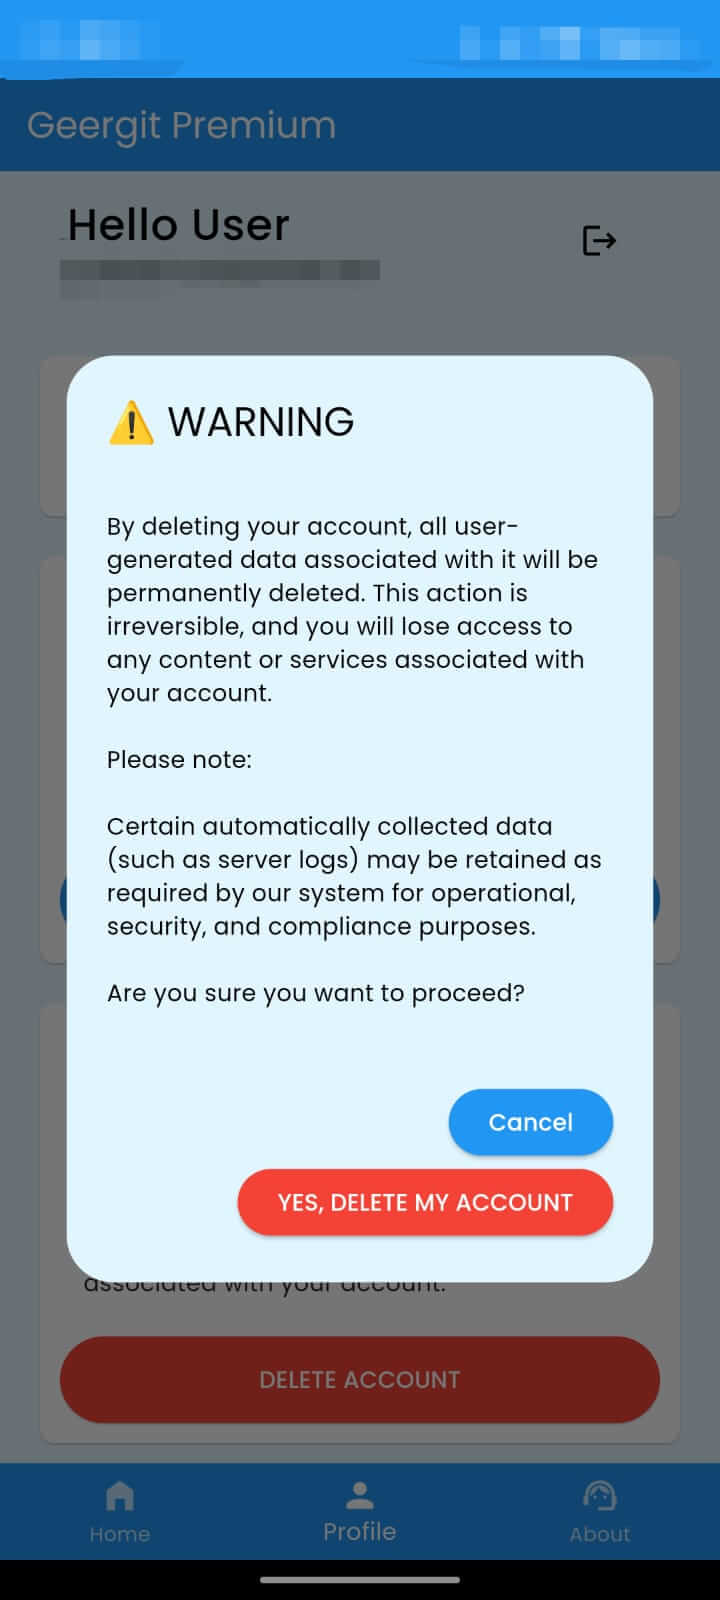Click the blurred email under Hello User
This screenshot has height=1600, width=720.
[219, 271]
